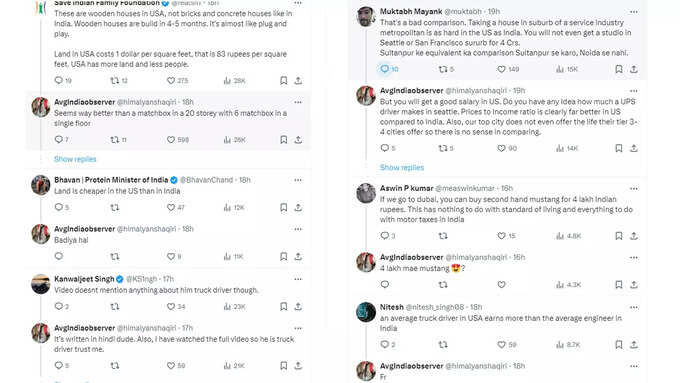
Task: Retweet Muktabh Mayank's reply
Action: coord(443,69)
